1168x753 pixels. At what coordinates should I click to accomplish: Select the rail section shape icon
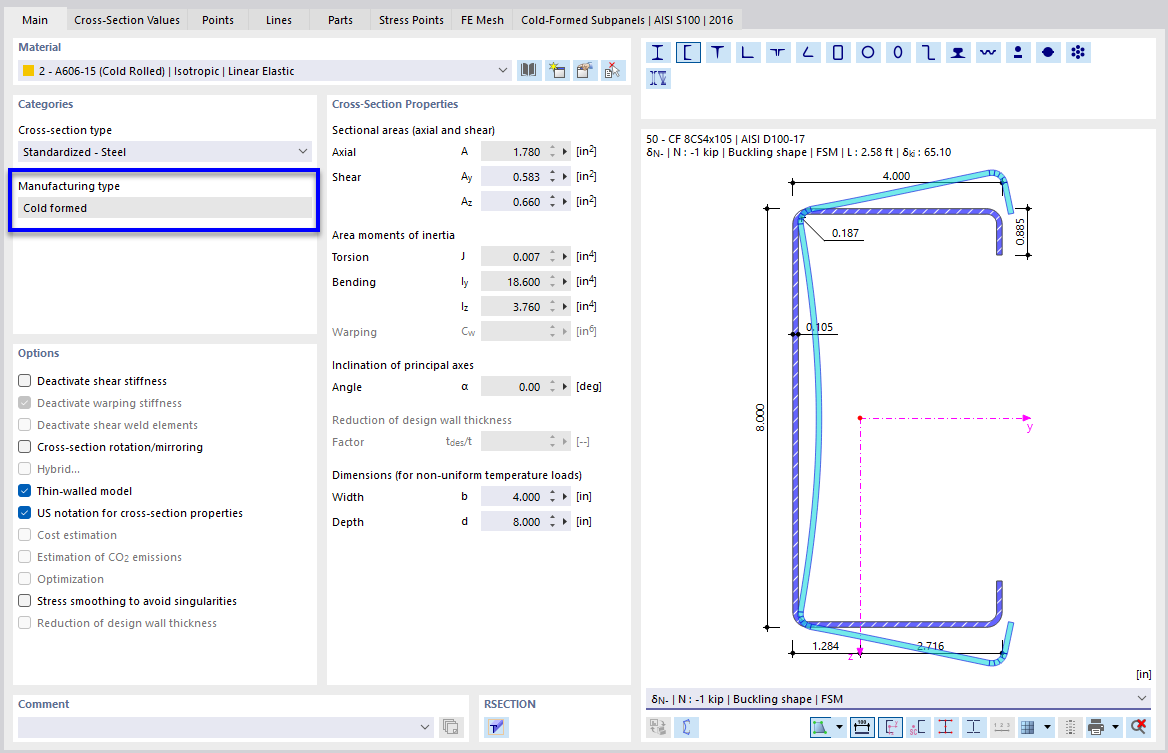958,52
